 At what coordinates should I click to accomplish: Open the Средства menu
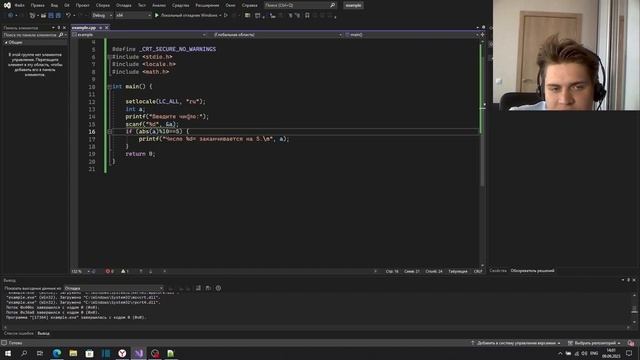(x=180, y=5)
